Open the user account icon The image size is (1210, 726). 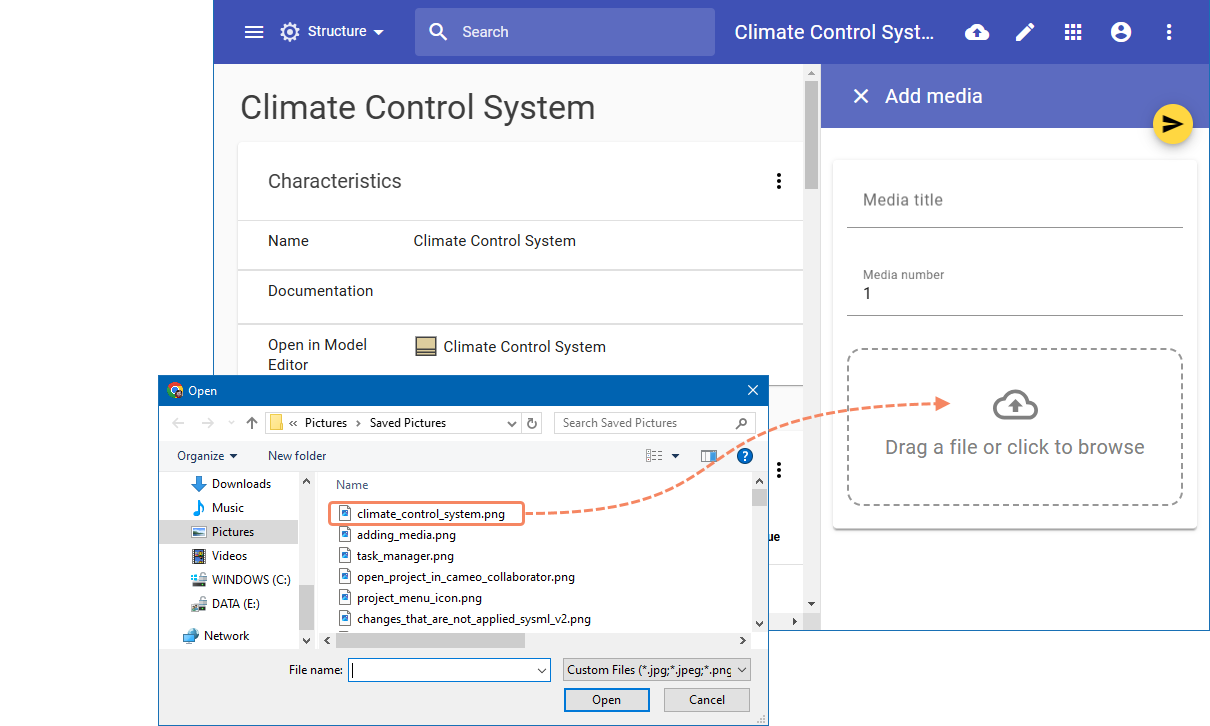[x=1121, y=32]
